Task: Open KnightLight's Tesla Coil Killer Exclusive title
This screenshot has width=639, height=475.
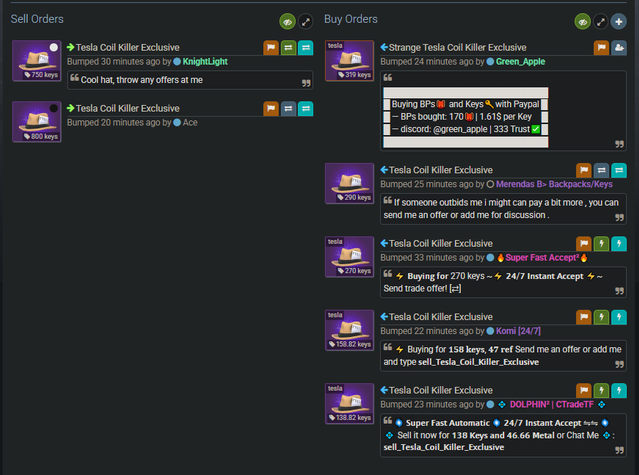Action: (x=128, y=48)
